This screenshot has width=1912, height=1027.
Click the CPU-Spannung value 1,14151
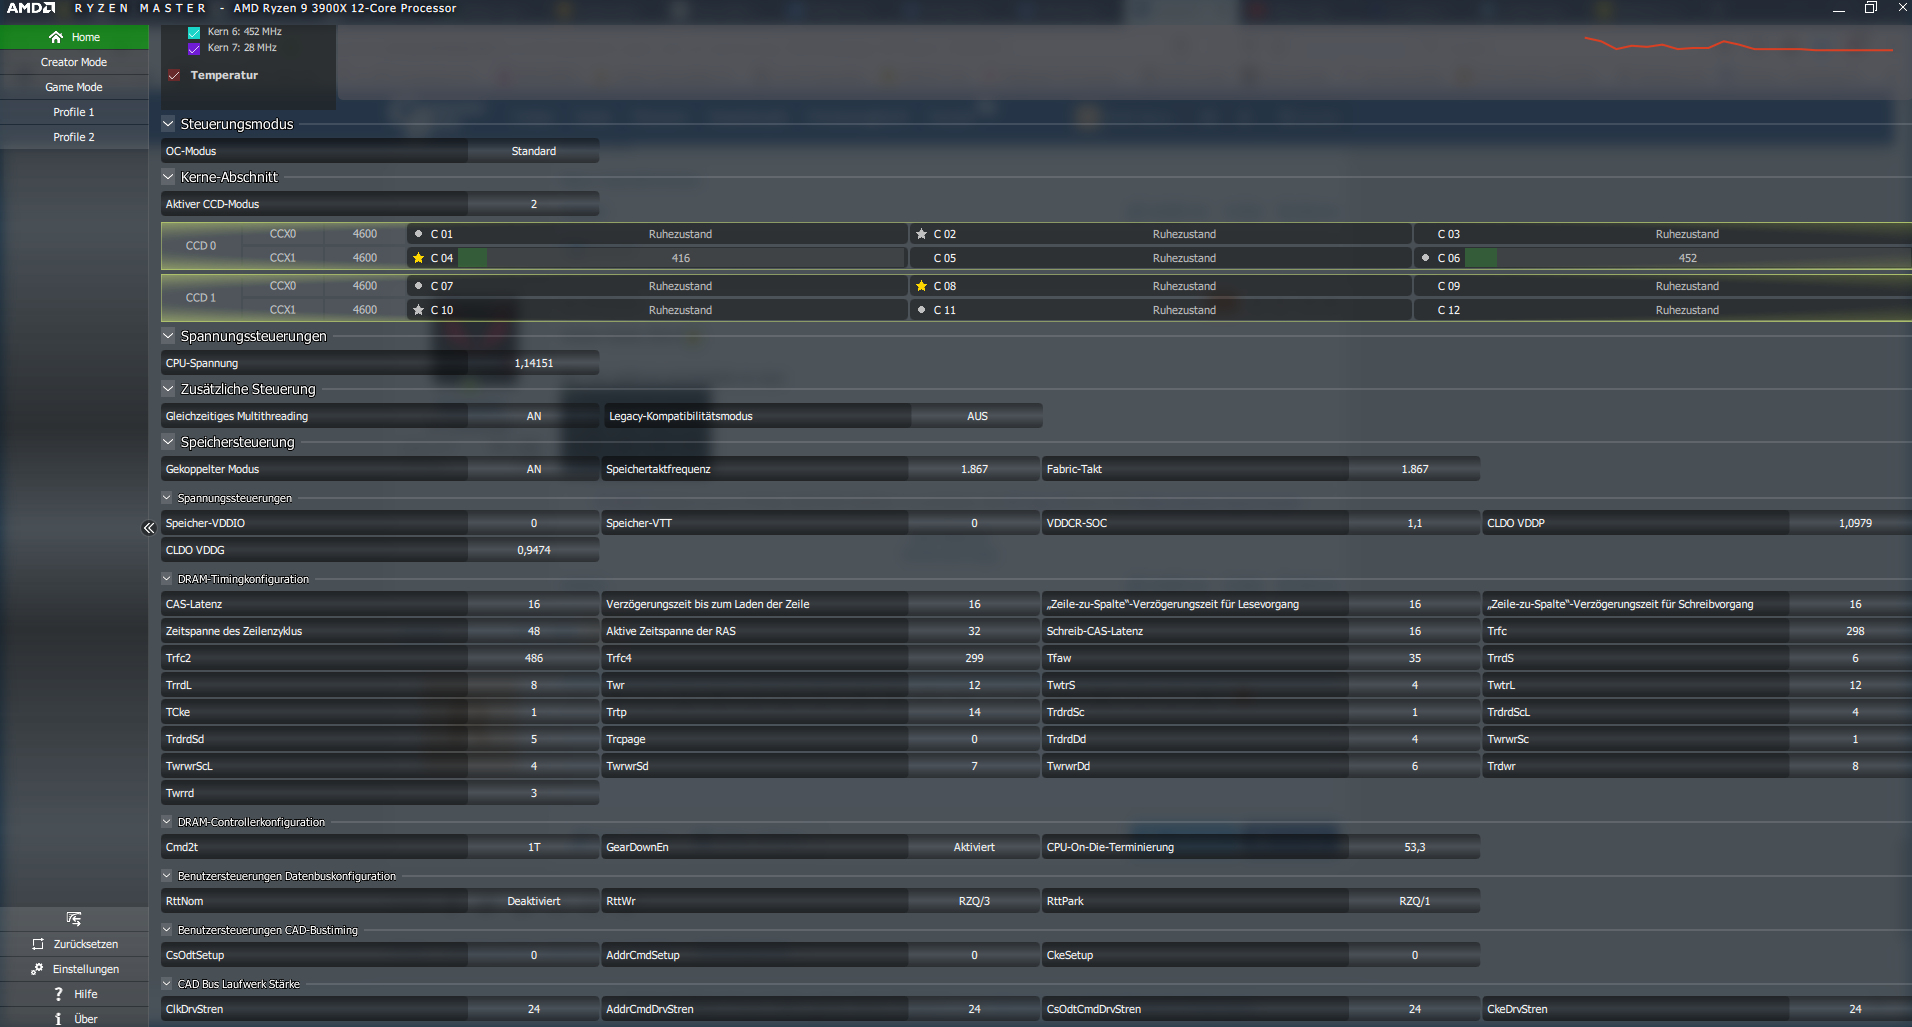pos(534,363)
